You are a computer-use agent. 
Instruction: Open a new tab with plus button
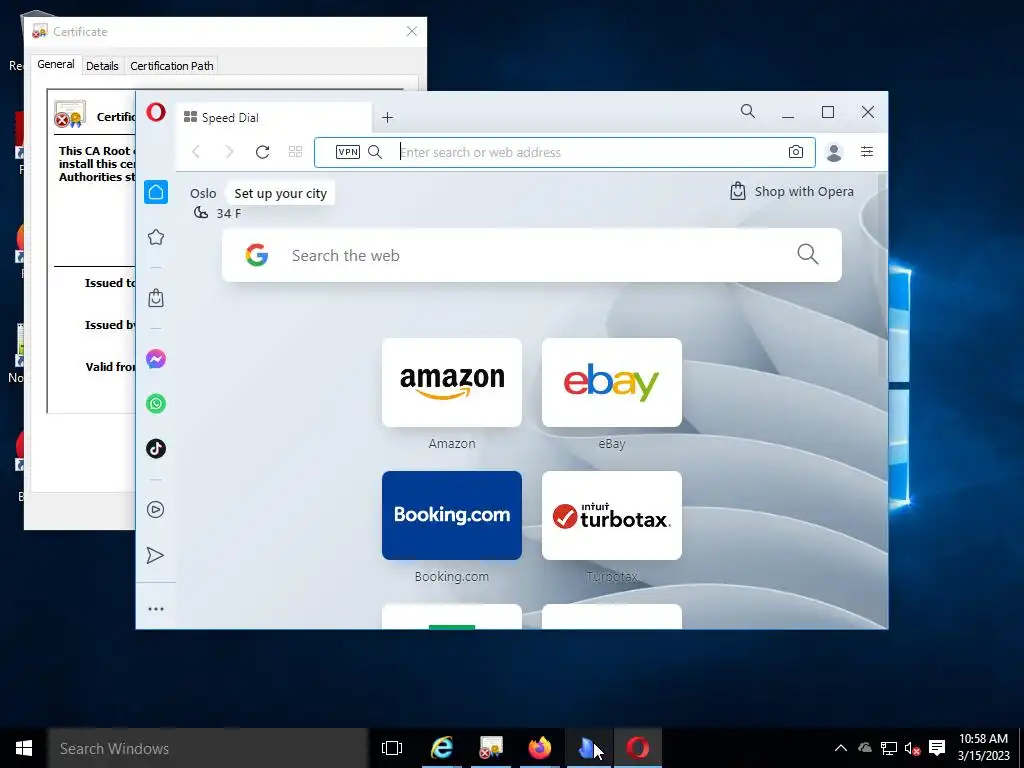tap(387, 118)
